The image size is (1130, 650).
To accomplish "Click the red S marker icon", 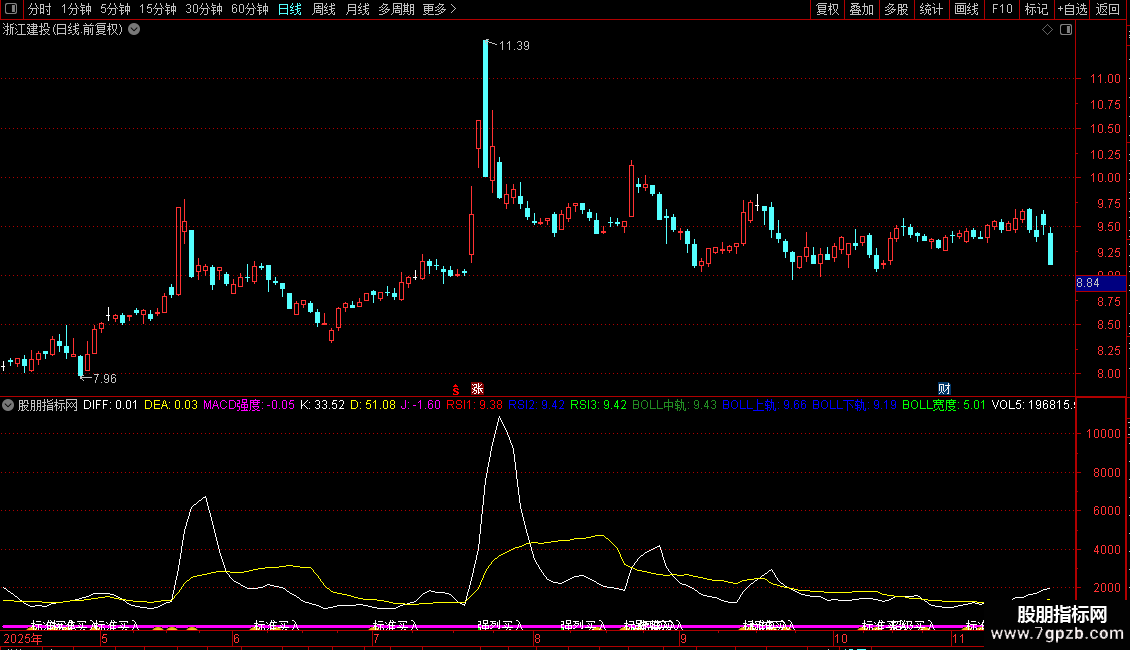I will (x=455, y=390).
